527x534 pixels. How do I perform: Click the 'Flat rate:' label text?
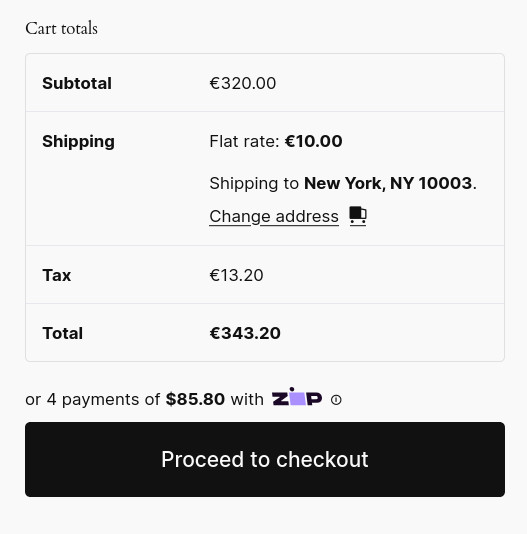coord(244,141)
